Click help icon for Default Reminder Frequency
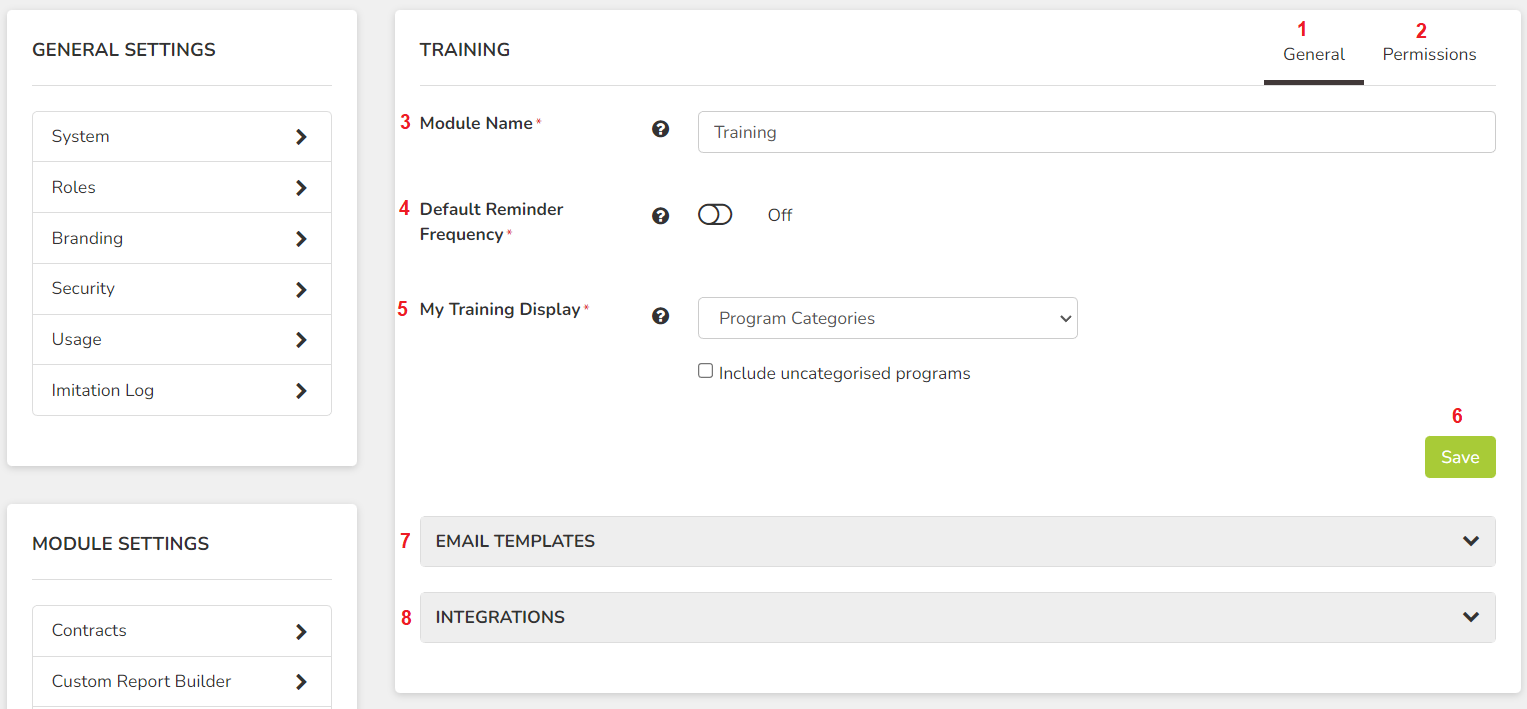This screenshot has height=709, width=1527. click(x=660, y=216)
